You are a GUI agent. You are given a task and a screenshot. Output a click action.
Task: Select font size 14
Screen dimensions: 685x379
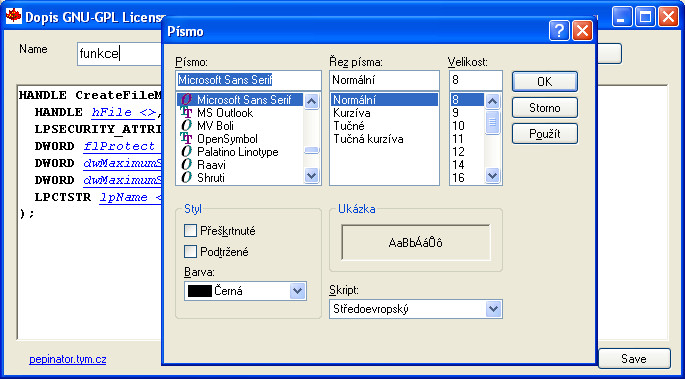coord(467,165)
